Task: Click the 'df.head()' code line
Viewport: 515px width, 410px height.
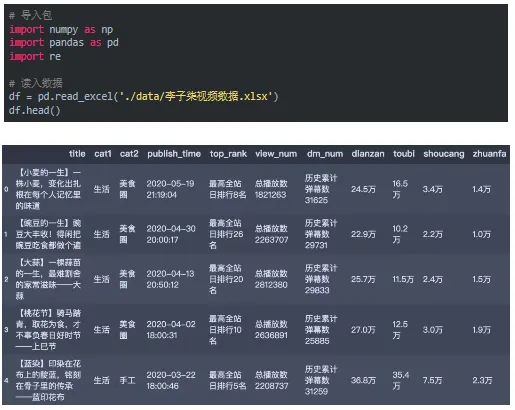Action: pyautogui.click(x=35, y=110)
